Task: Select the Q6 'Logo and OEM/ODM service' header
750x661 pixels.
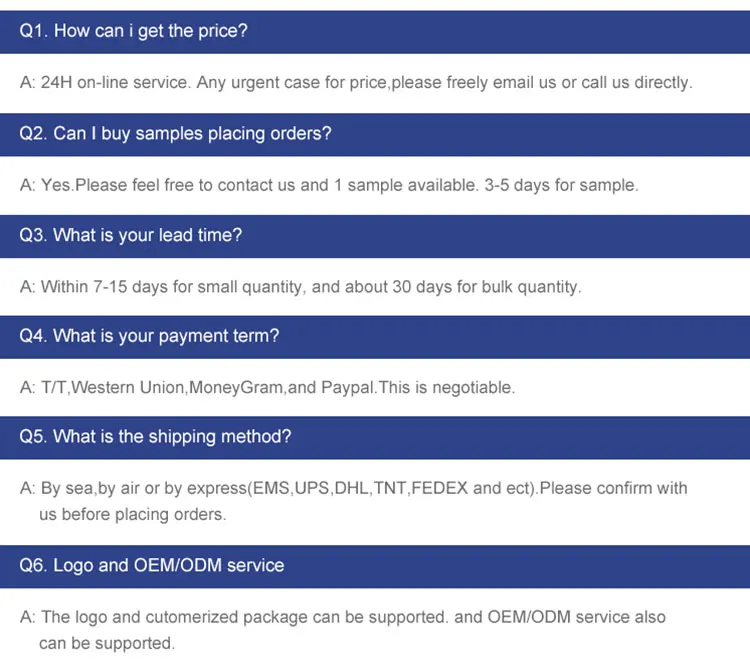Action: tap(374, 566)
